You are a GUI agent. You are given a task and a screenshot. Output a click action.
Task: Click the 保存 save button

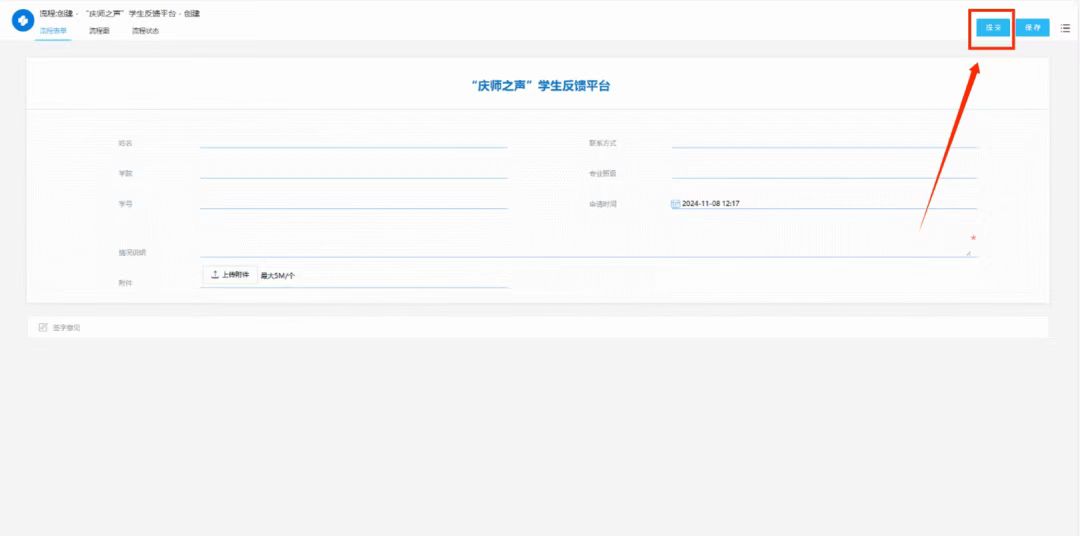point(1032,28)
